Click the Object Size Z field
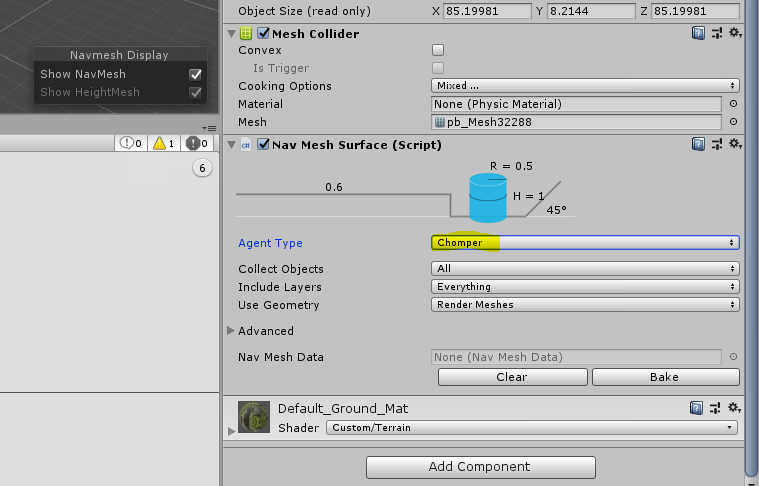The height and width of the screenshot is (486, 759). click(x=696, y=11)
